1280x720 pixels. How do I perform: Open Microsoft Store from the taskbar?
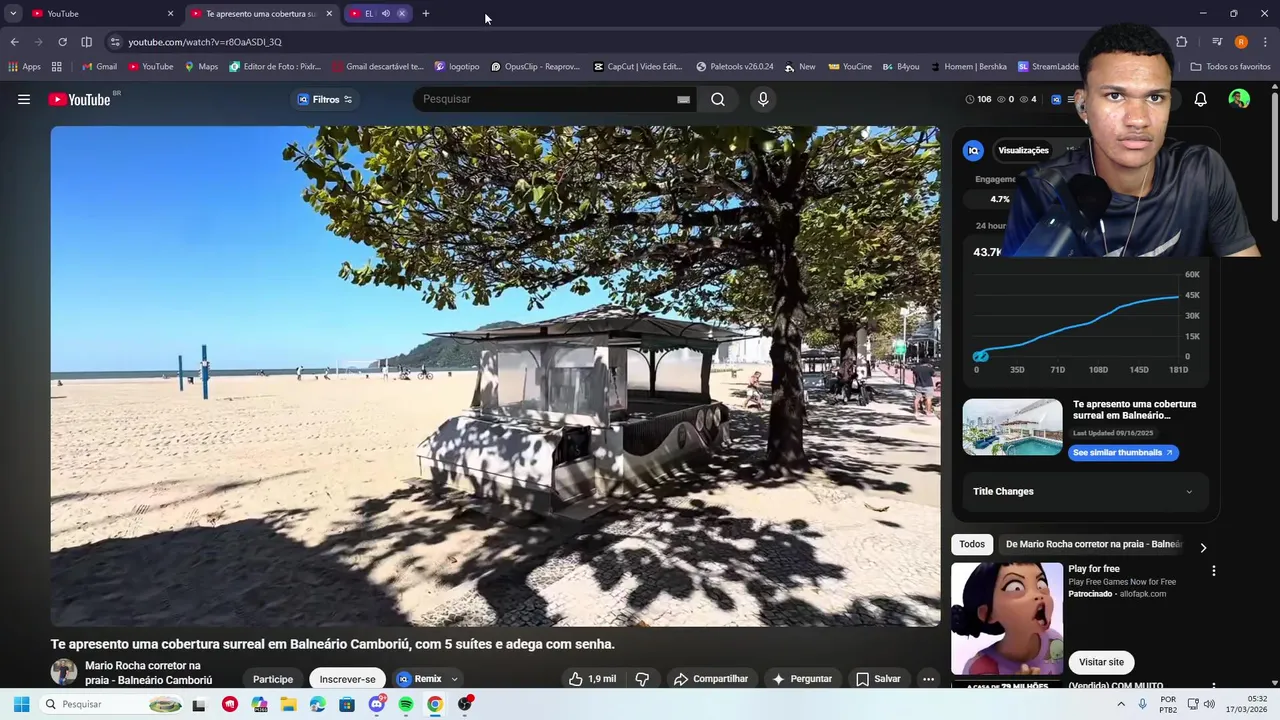click(347, 704)
